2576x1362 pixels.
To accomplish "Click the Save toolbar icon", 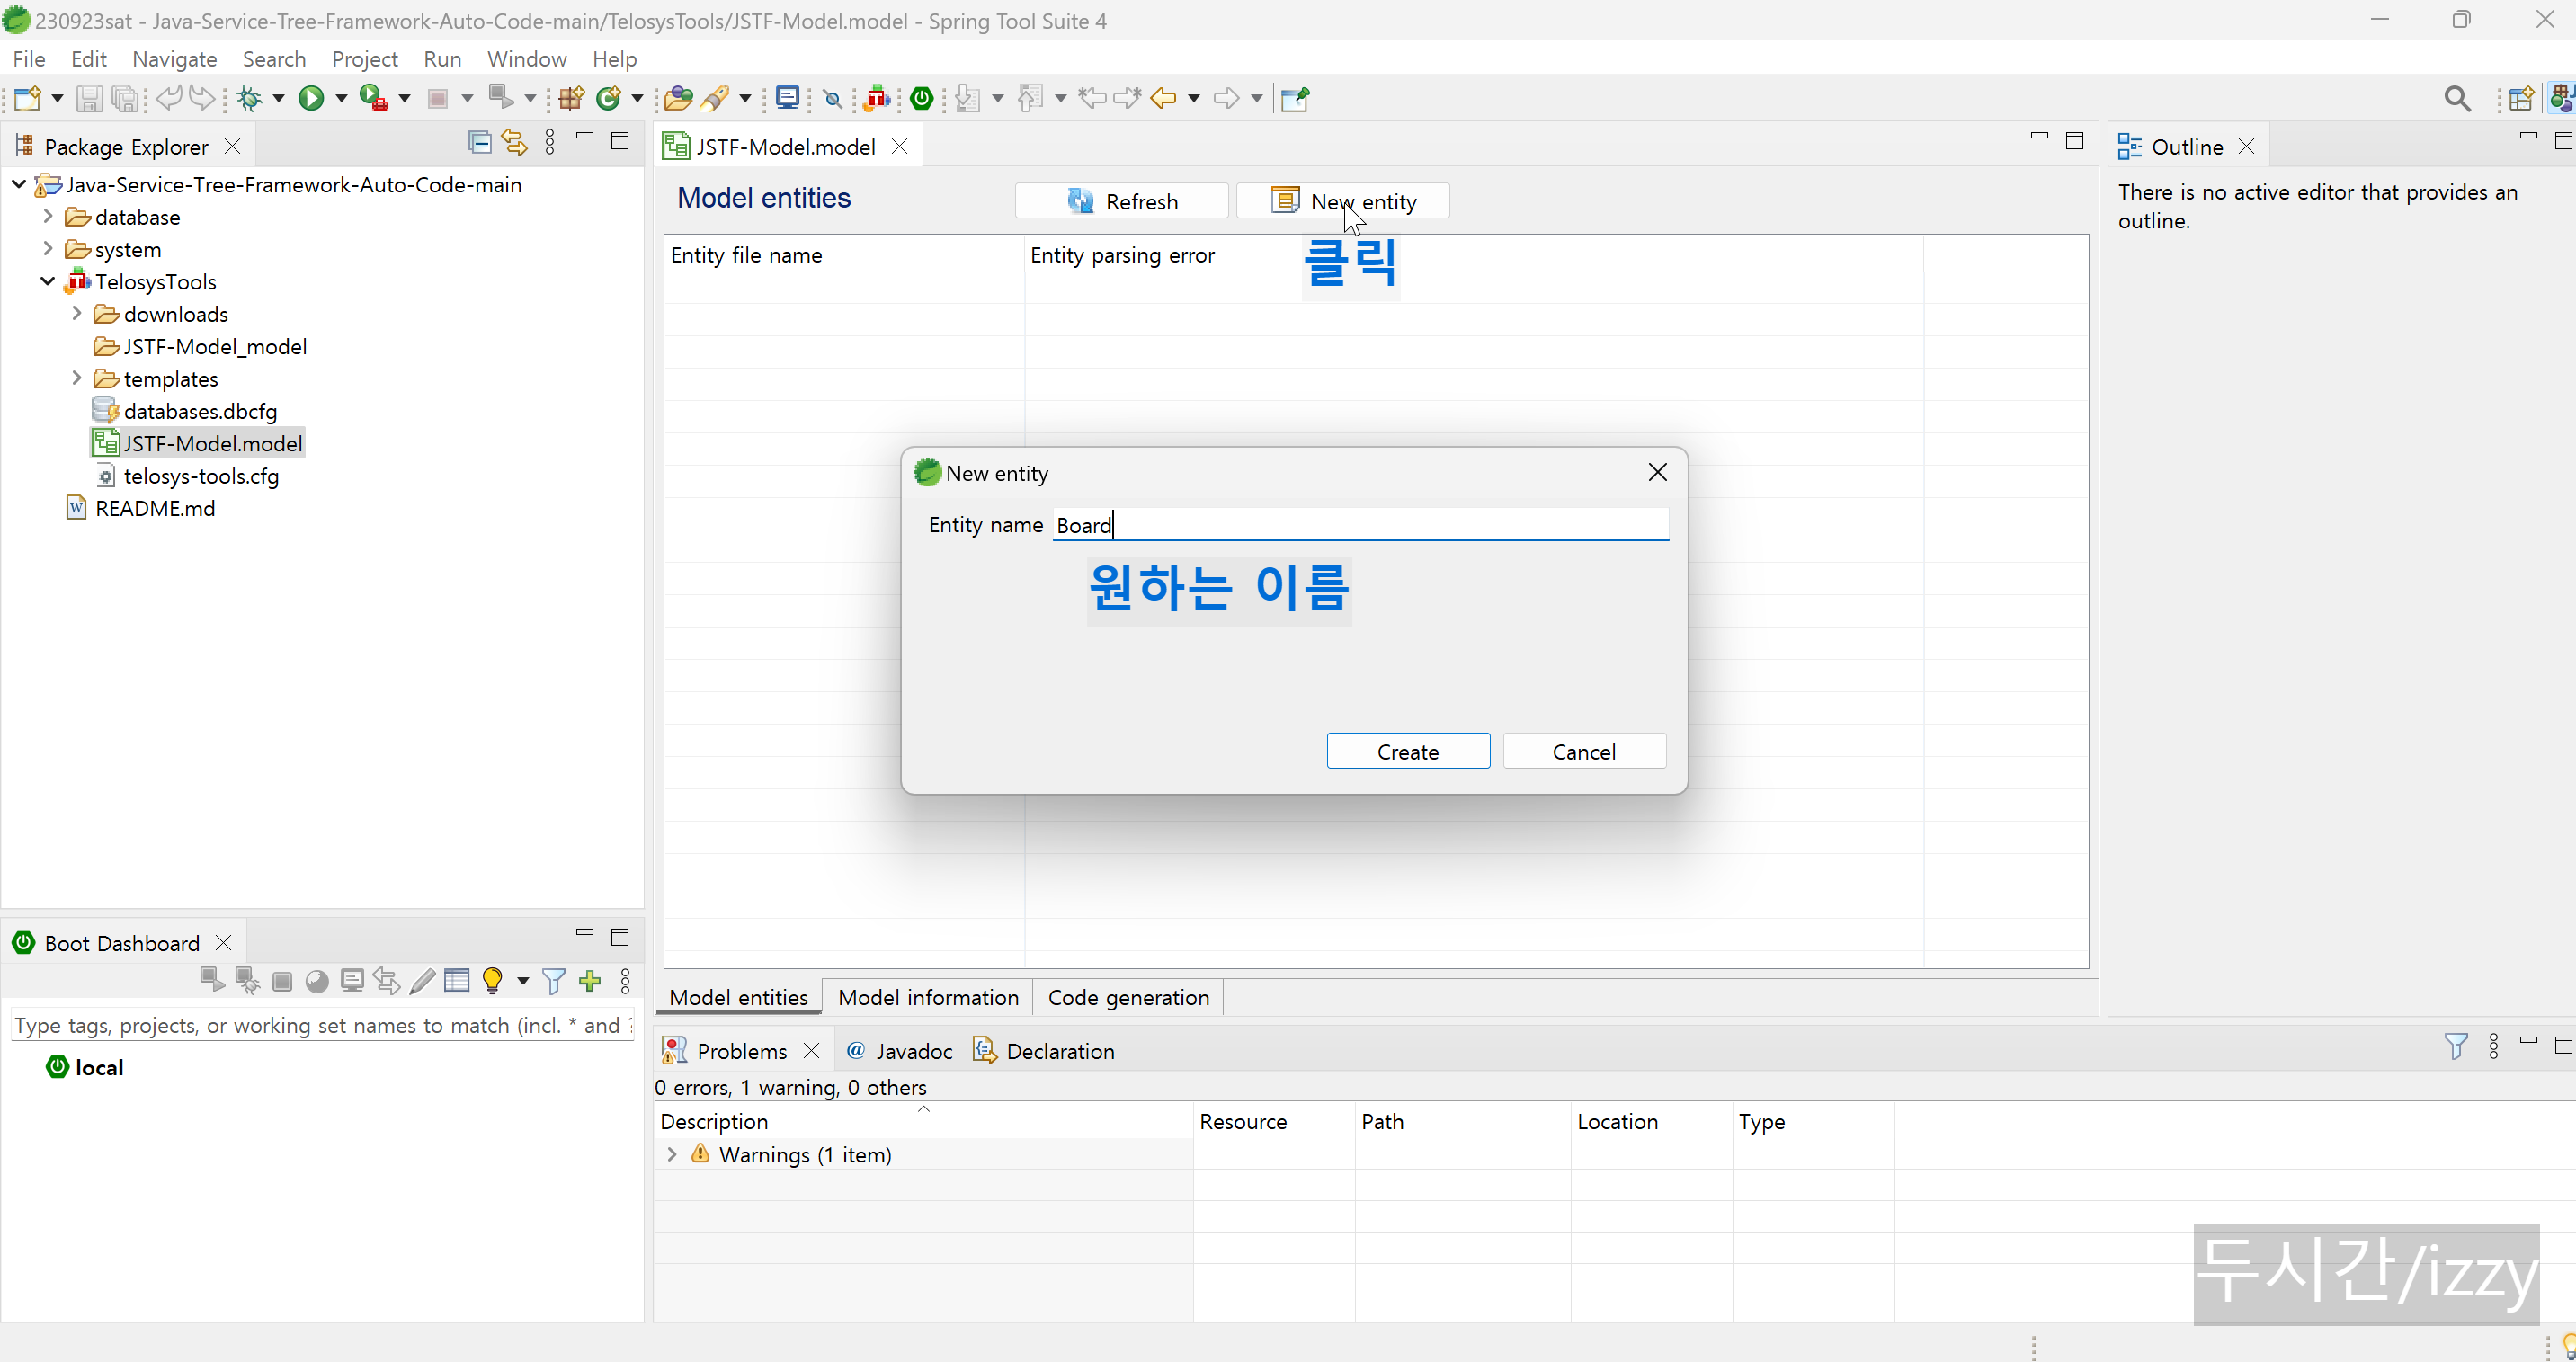I will 89,98.
